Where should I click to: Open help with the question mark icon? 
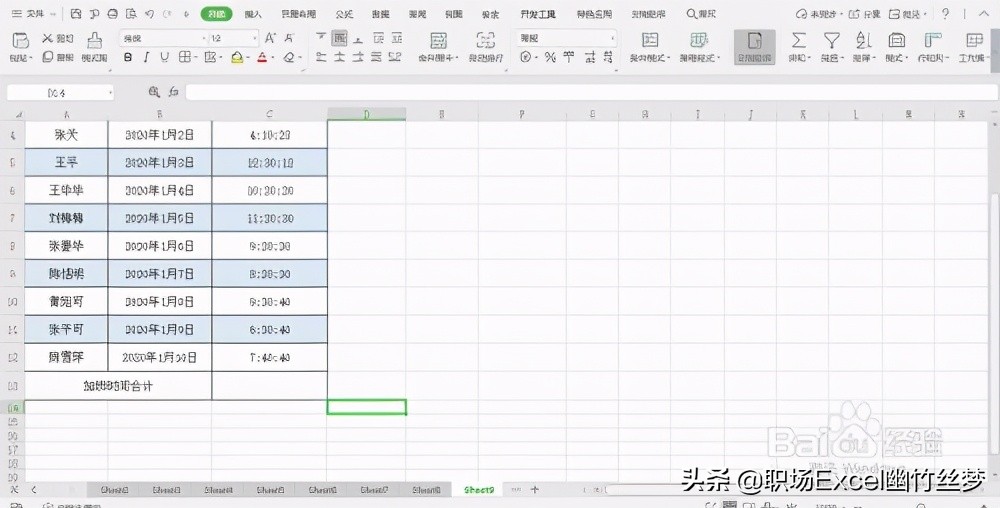click(945, 13)
